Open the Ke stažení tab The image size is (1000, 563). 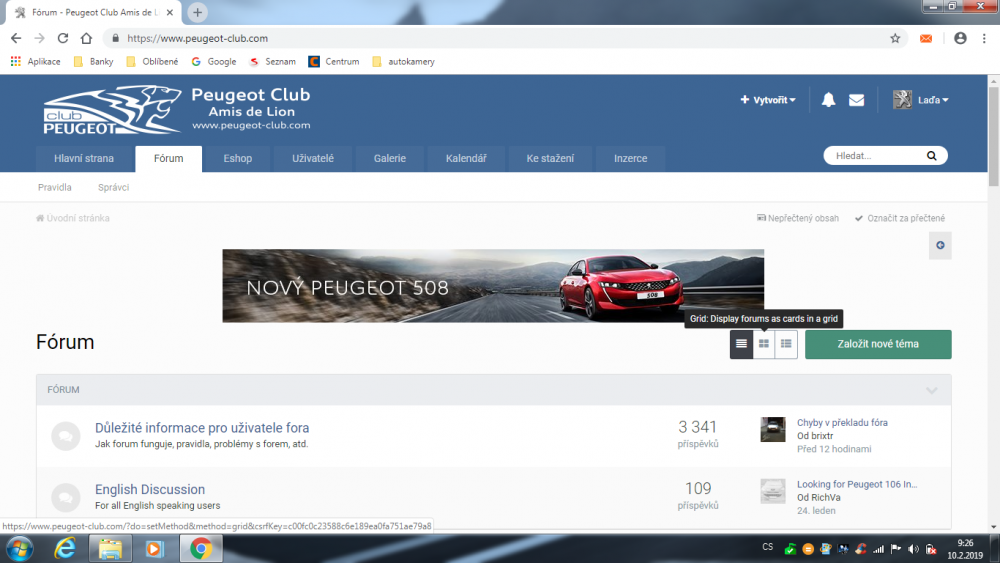click(x=550, y=158)
